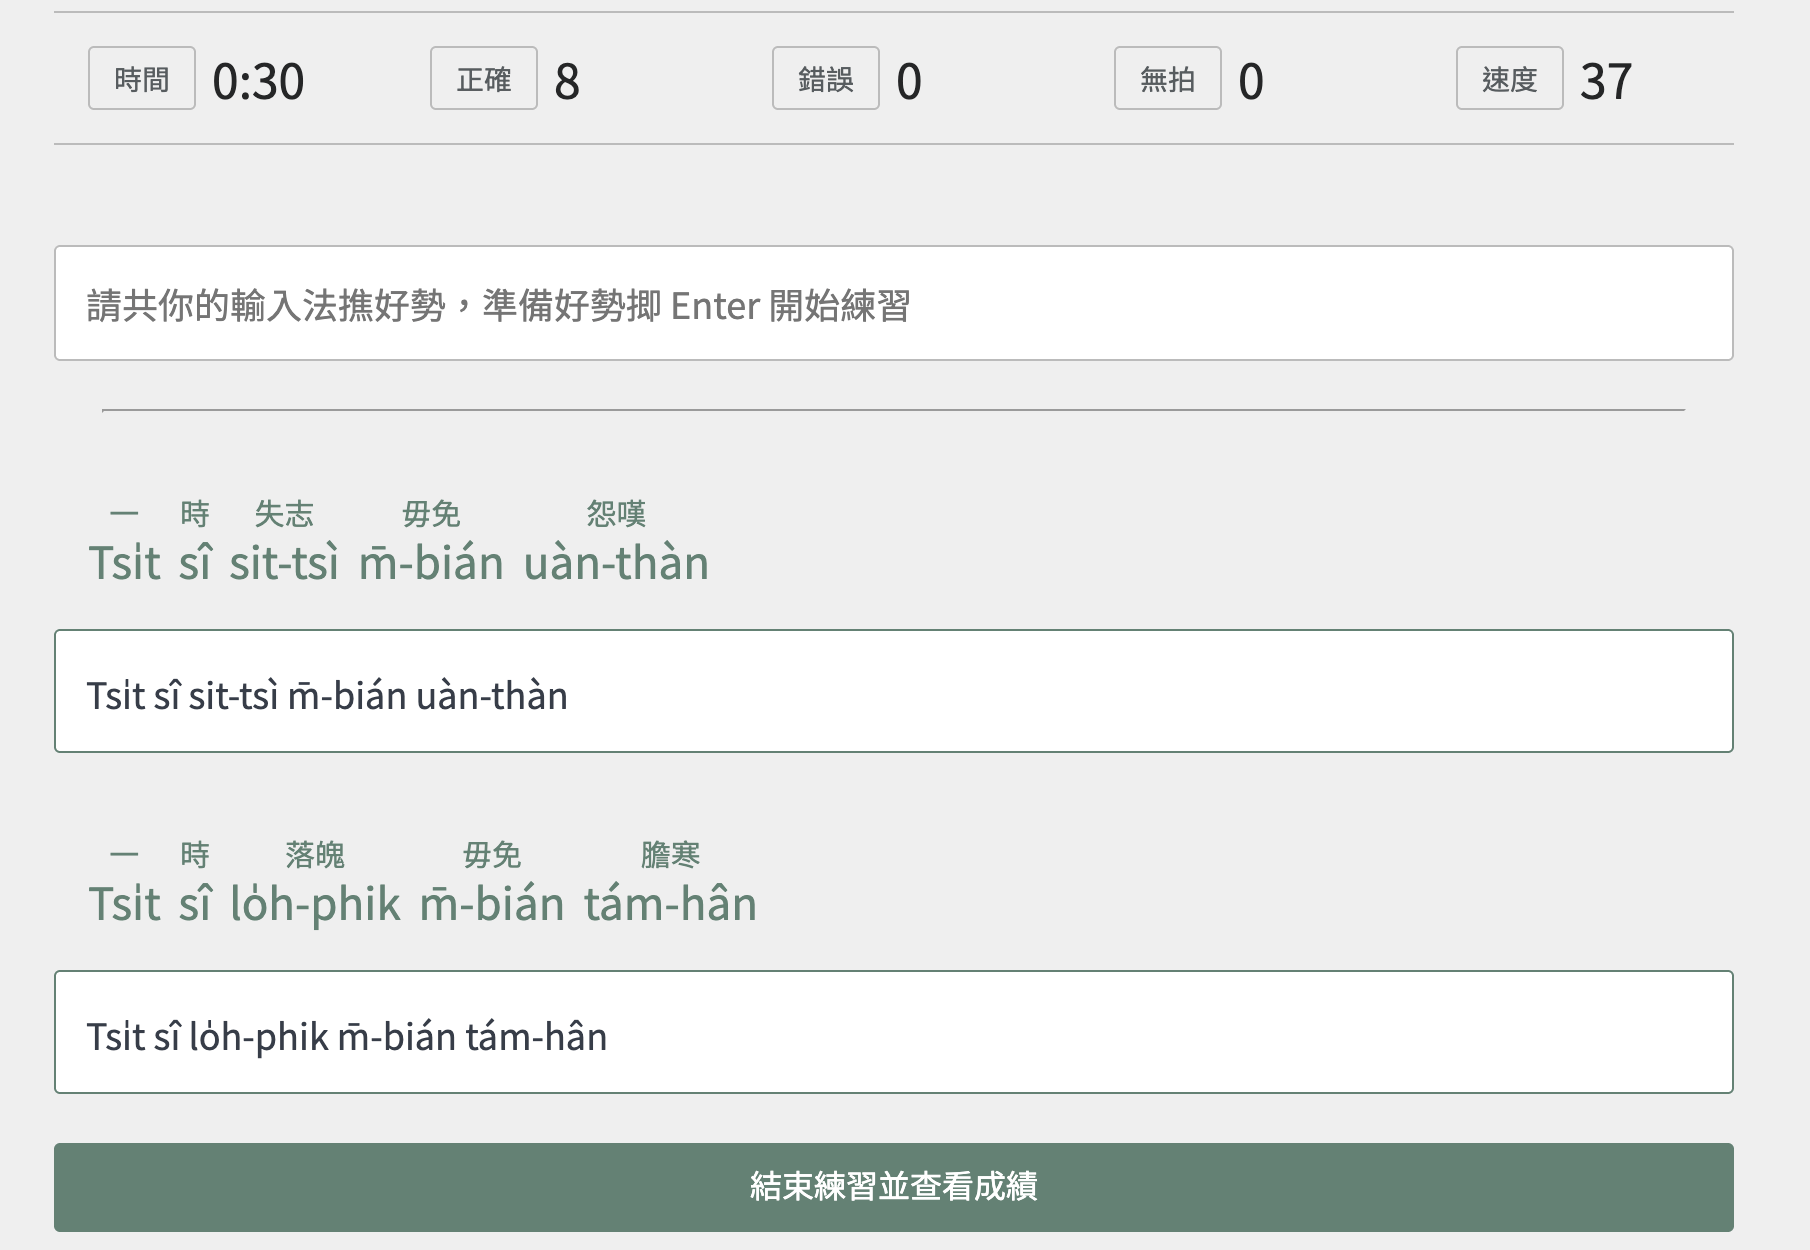The height and width of the screenshot is (1250, 1810).
Task: Click the answer field containing tám-hân
Action: click(x=893, y=1033)
